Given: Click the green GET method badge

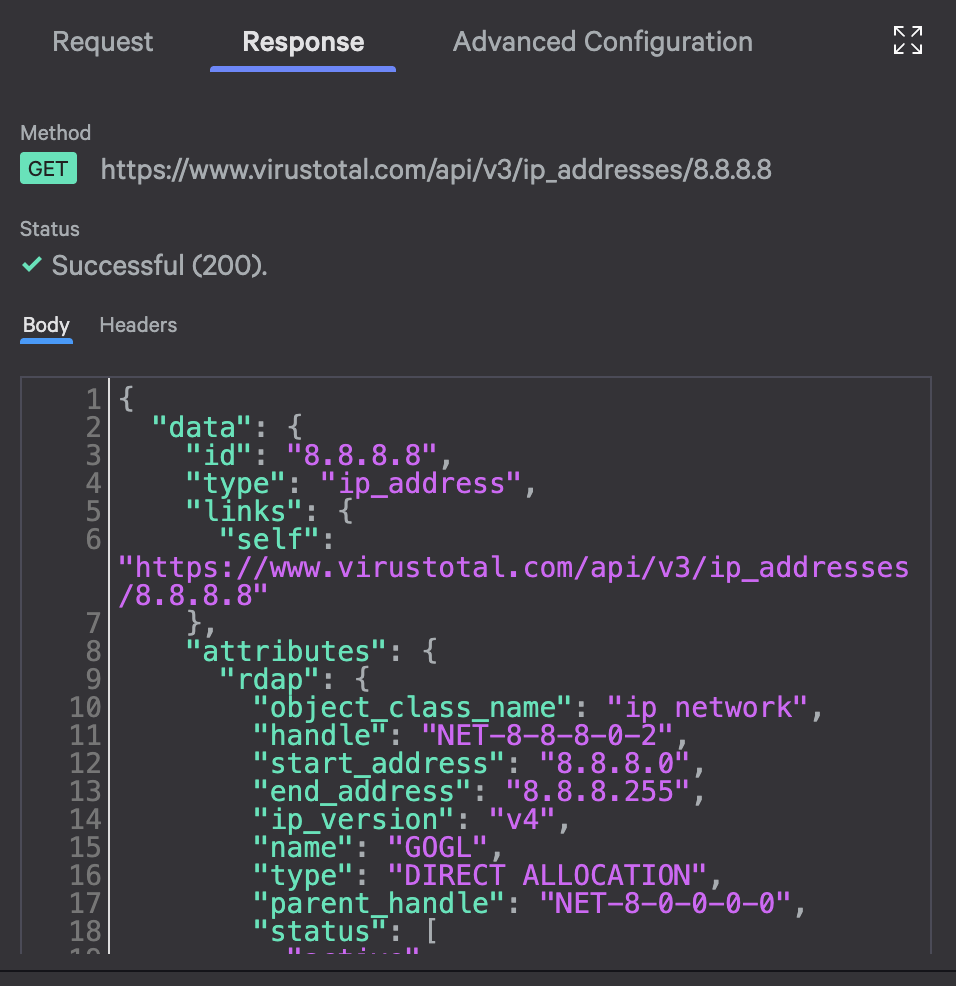Looking at the screenshot, I should [x=48, y=168].
